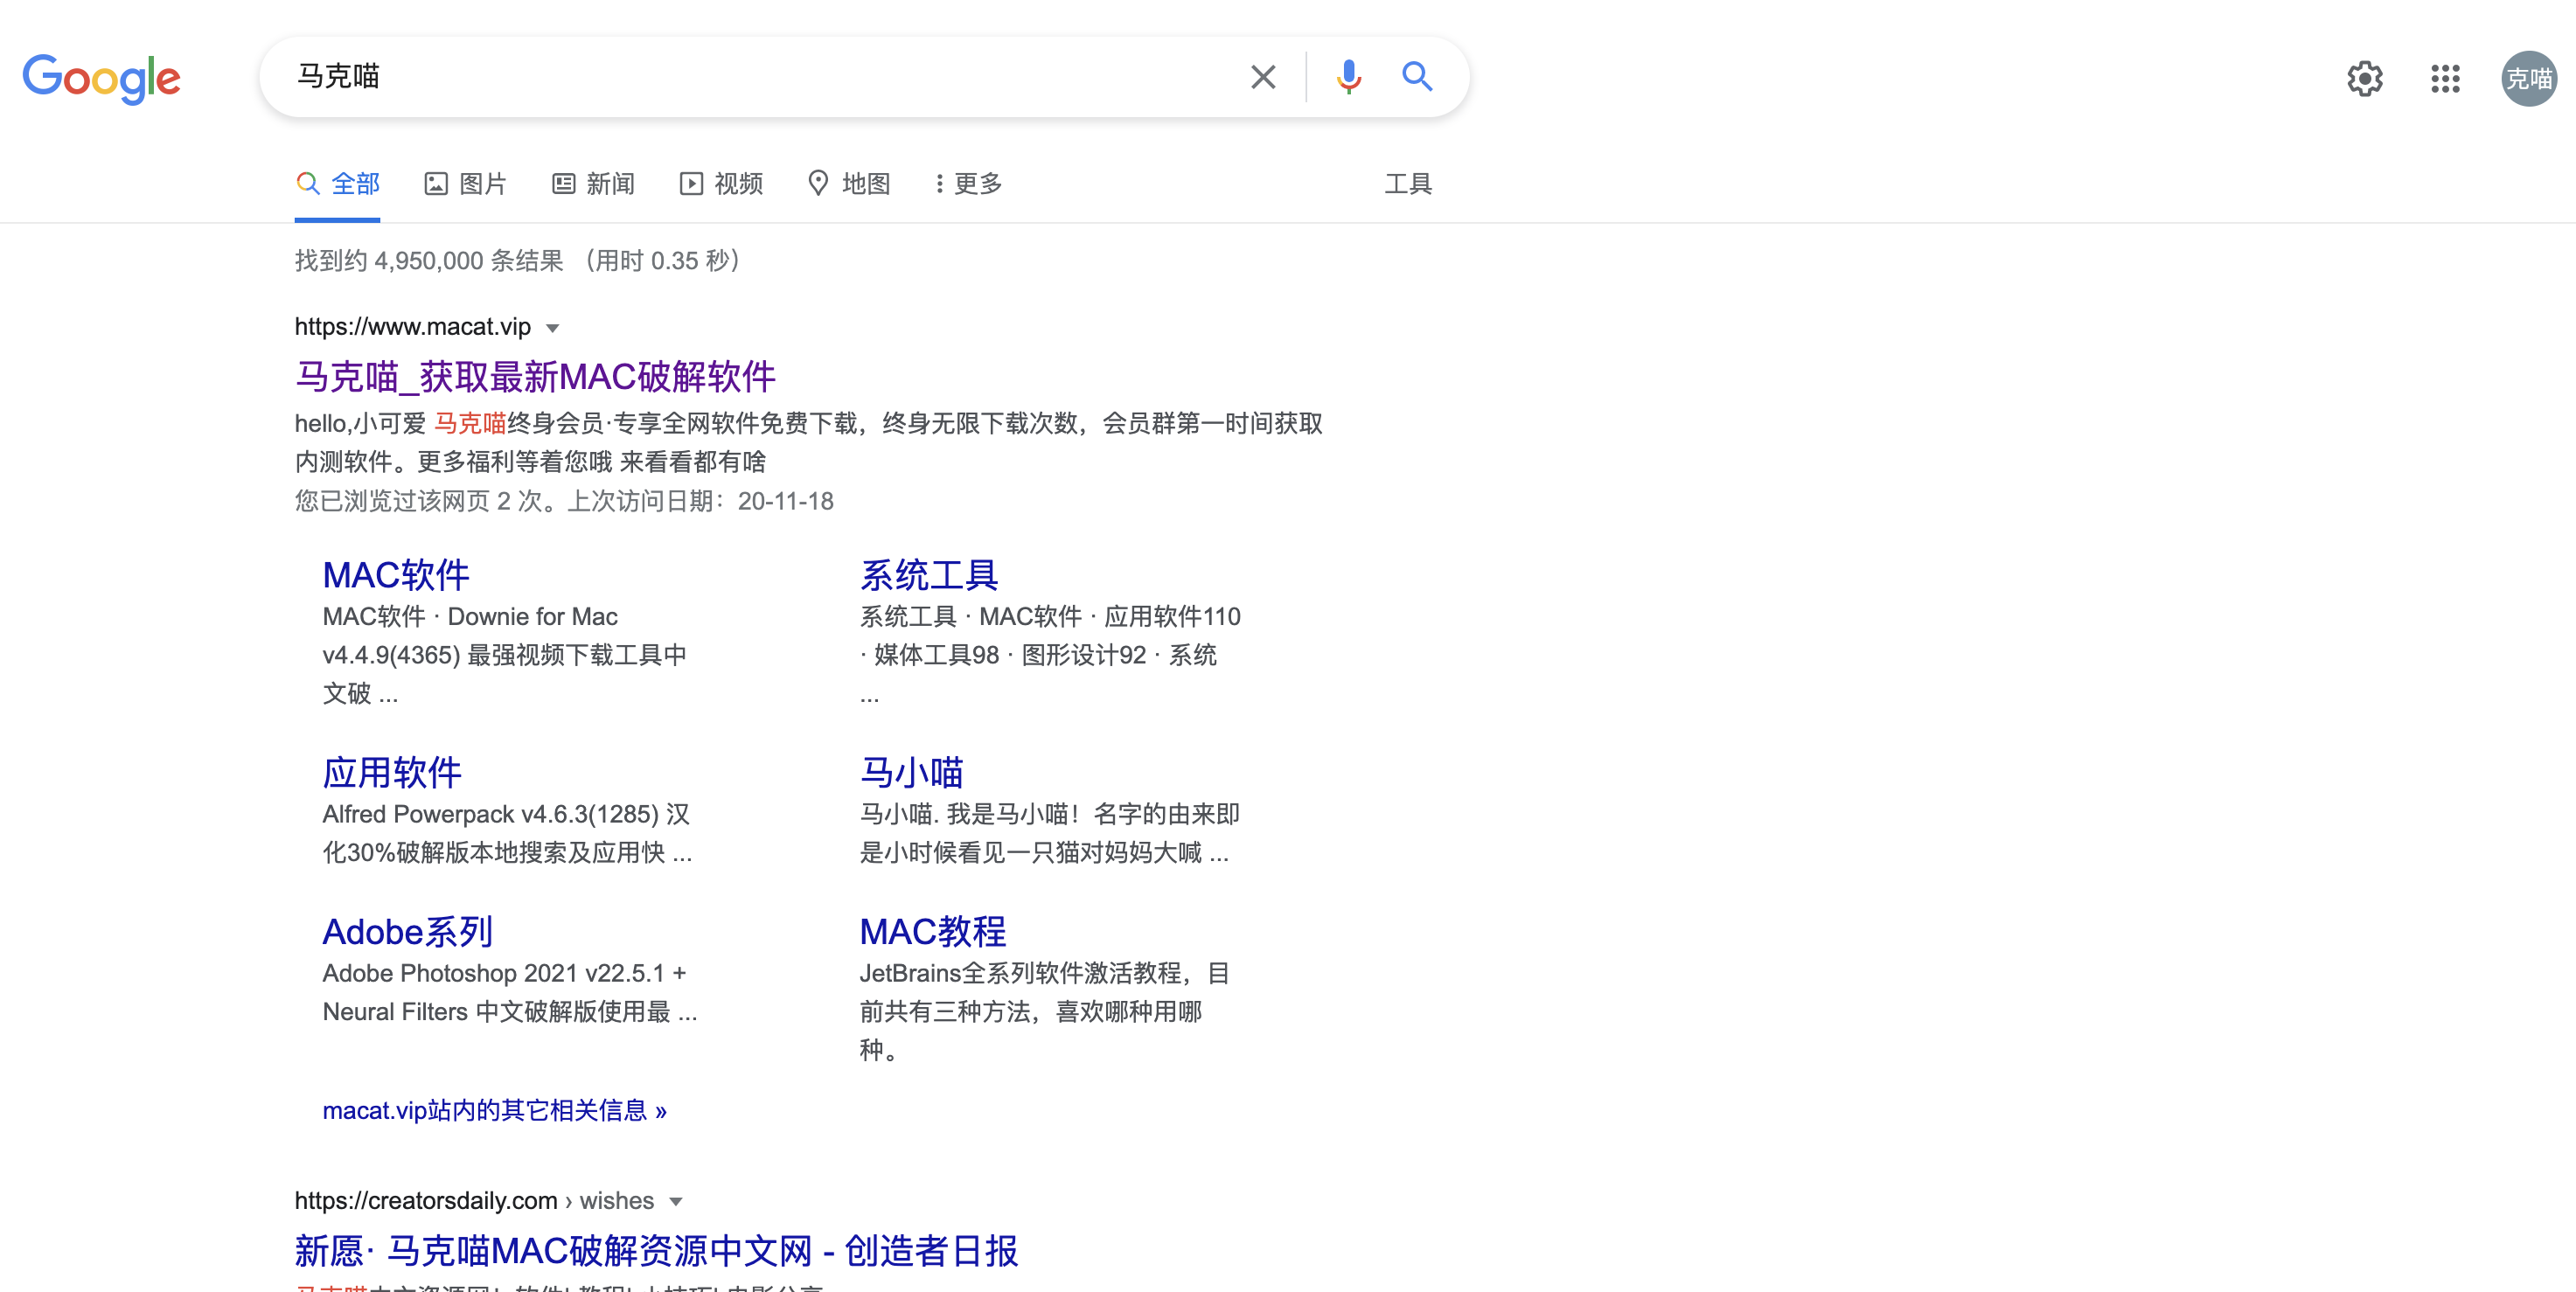Image resolution: width=2576 pixels, height=1292 pixels.
Task: Switch to the 图片 tab
Action: pyautogui.click(x=465, y=184)
